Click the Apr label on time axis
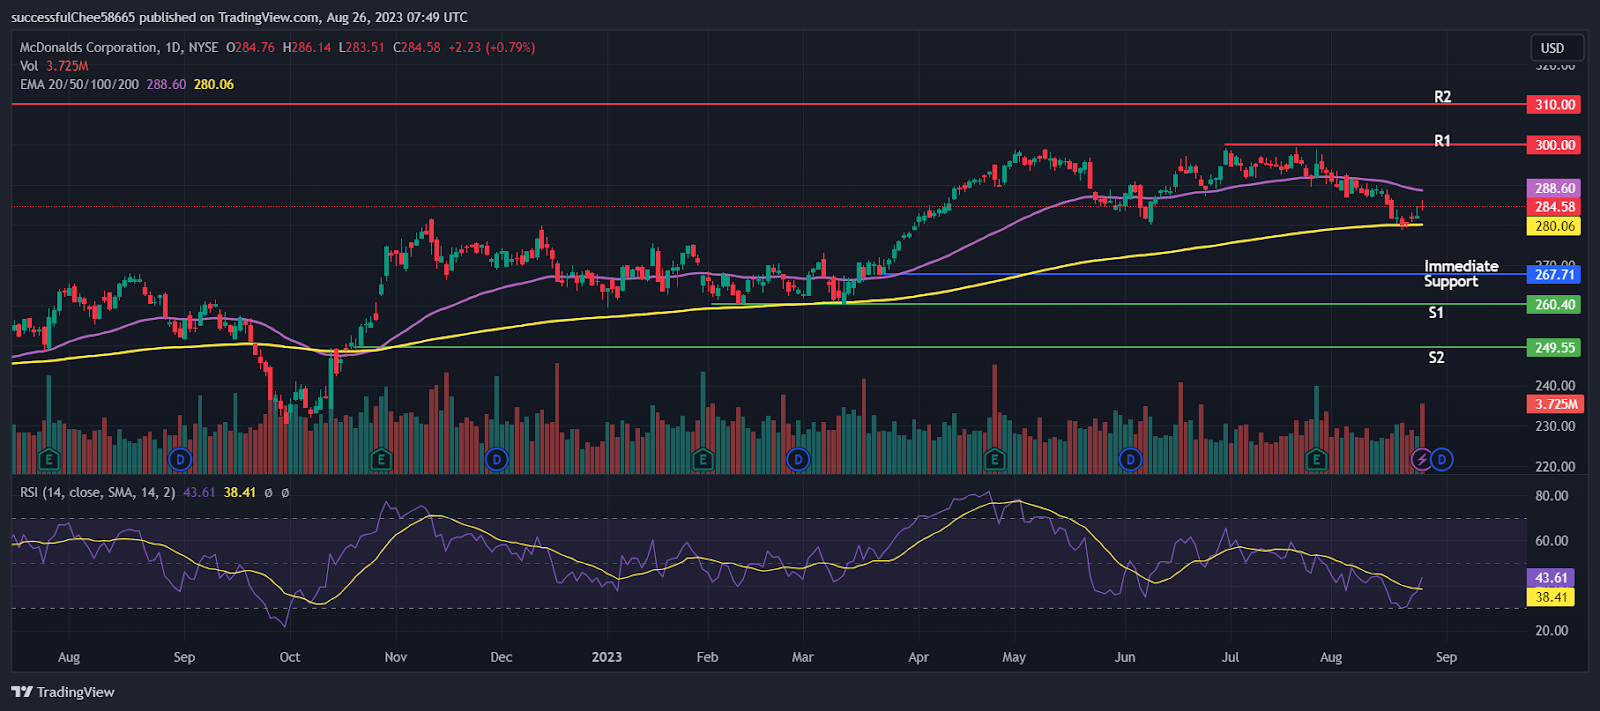Image resolution: width=1600 pixels, height=711 pixels. point(918,657)
